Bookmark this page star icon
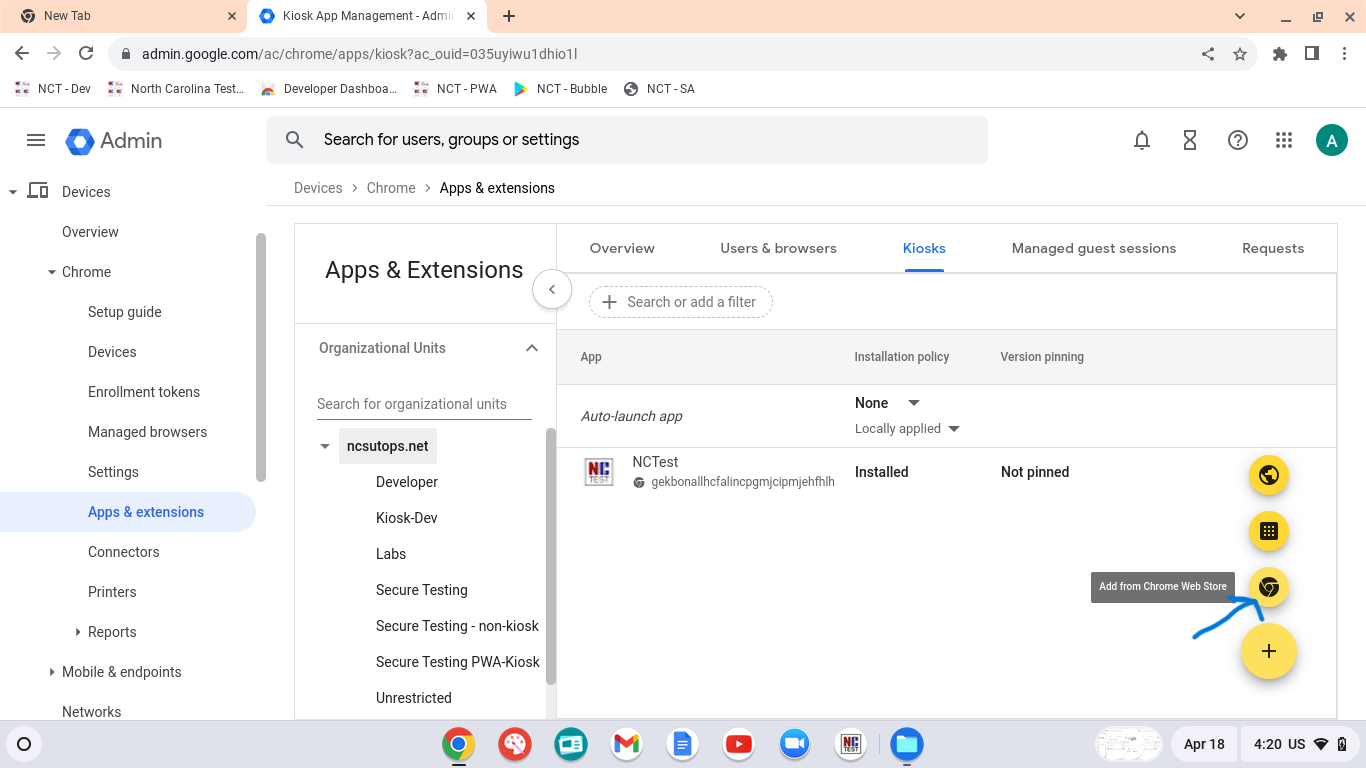Viewport: 1366px width, 768px height. click(x=1240, y=54)
